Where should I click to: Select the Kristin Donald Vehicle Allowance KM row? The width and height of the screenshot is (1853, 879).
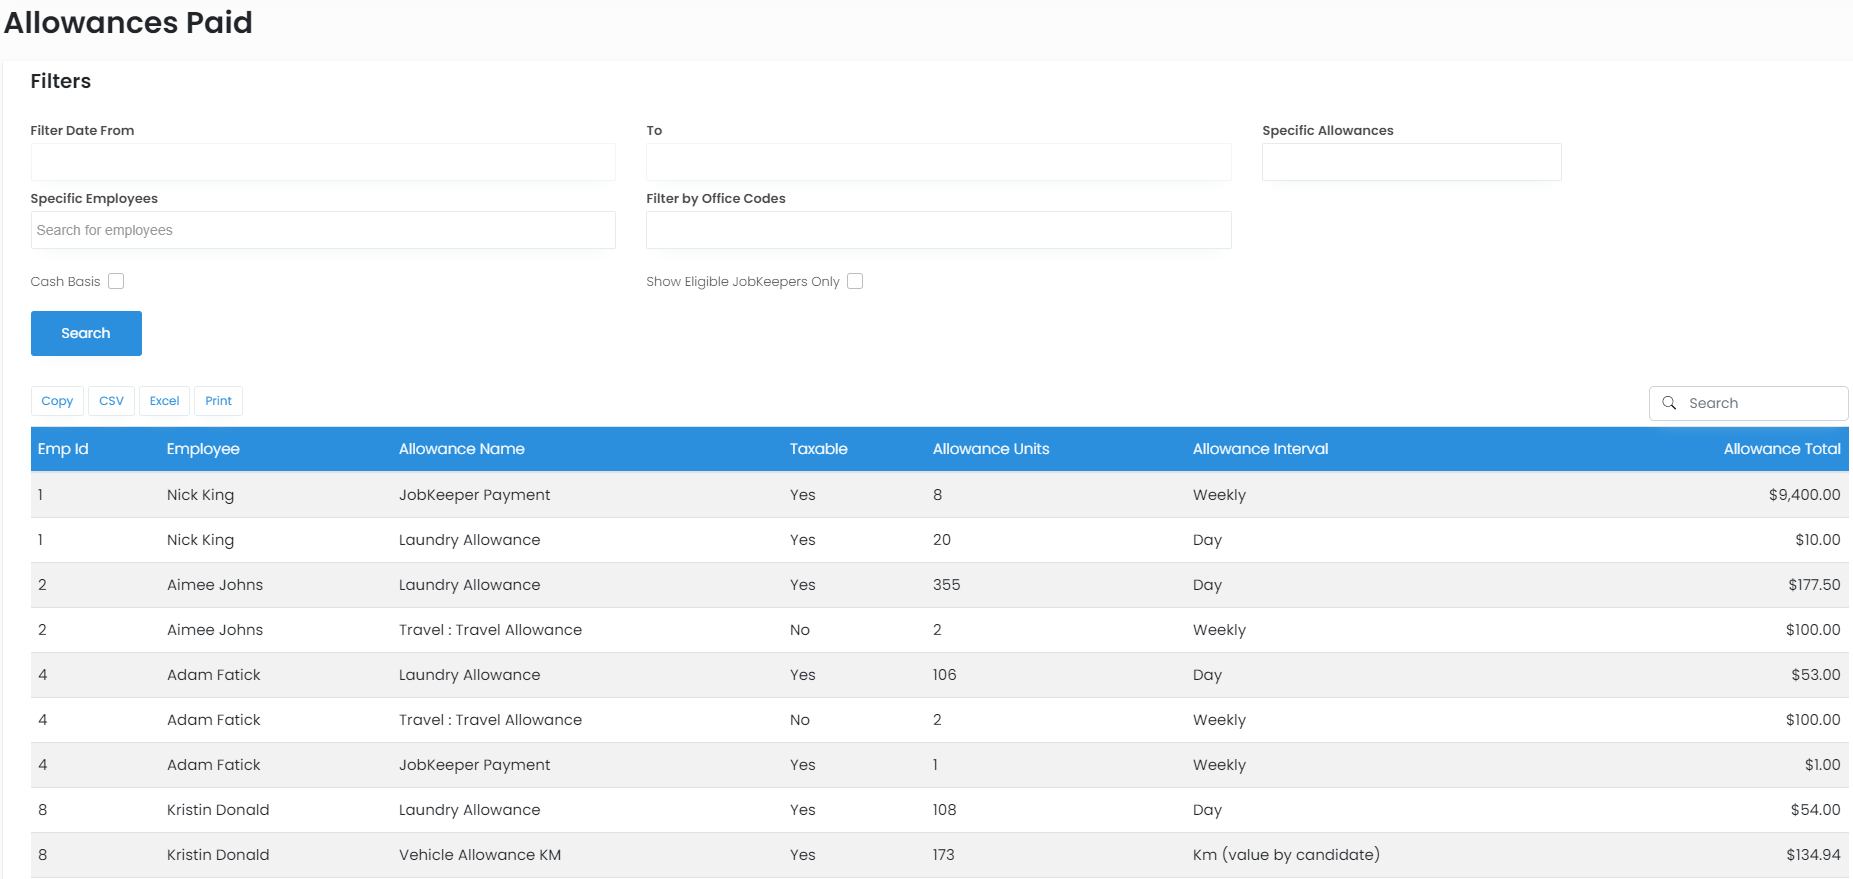[x=480, y=855]
